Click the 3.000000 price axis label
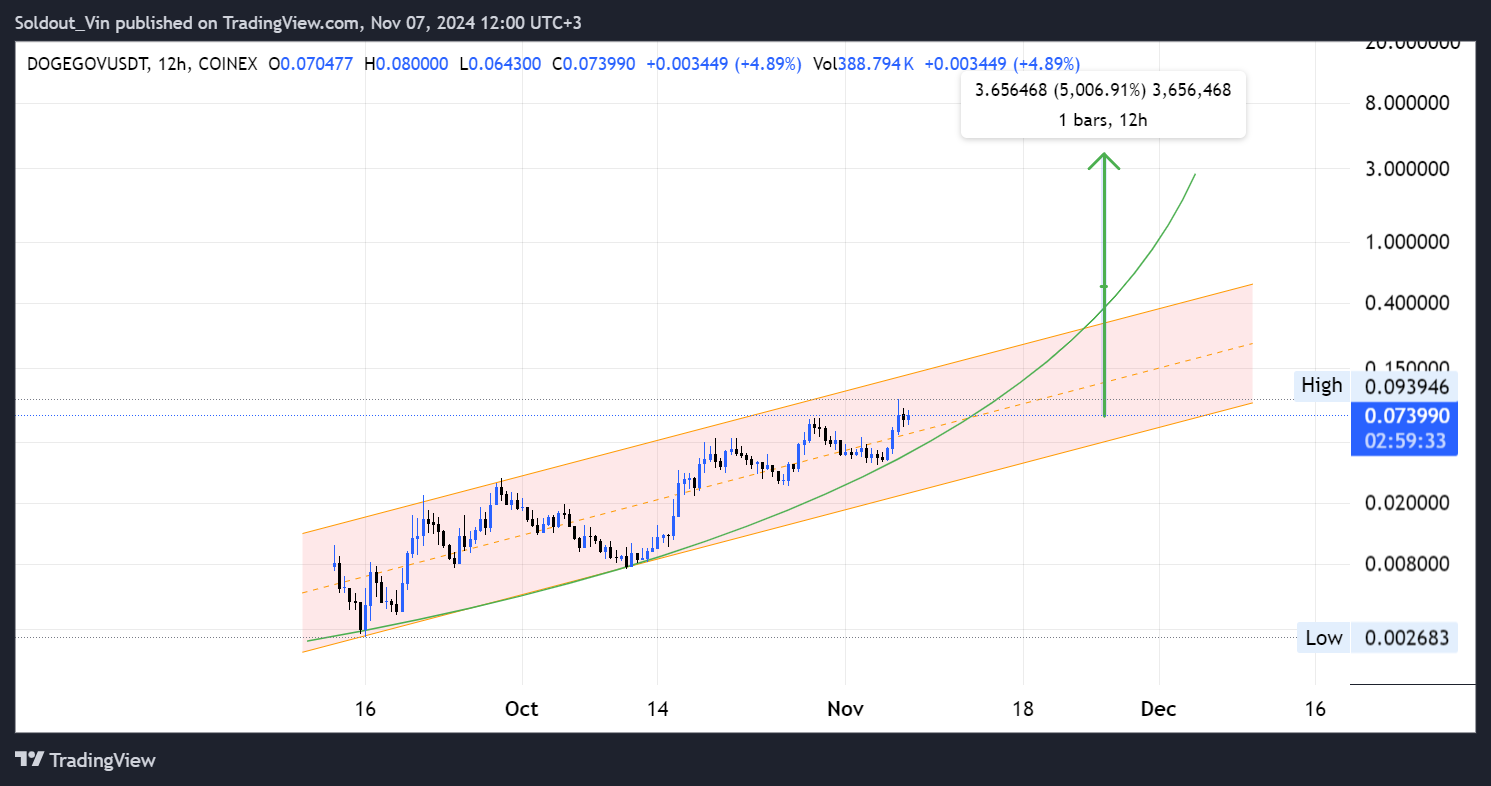 pyautogui.click(x=1405, y=169)
